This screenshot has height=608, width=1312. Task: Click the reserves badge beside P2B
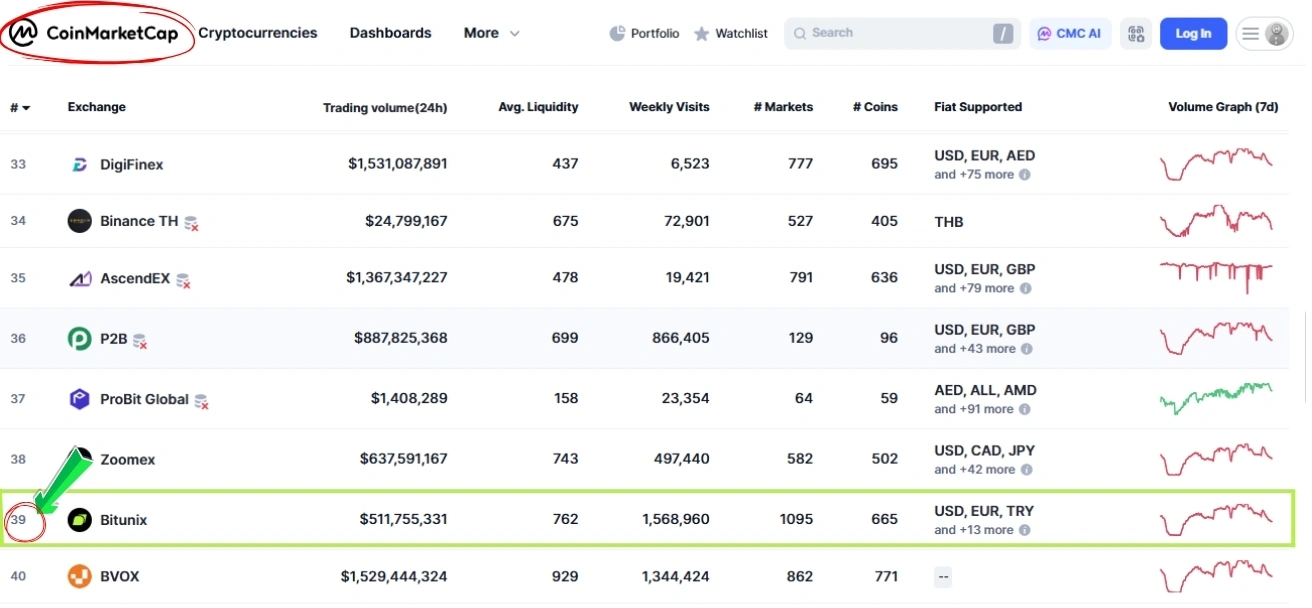(x=140, y=341)
